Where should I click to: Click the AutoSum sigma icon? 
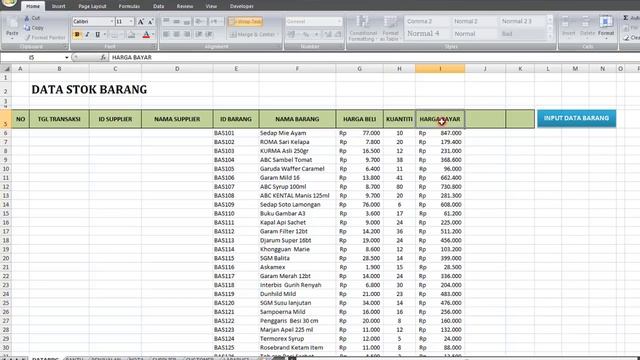[626, 18]
